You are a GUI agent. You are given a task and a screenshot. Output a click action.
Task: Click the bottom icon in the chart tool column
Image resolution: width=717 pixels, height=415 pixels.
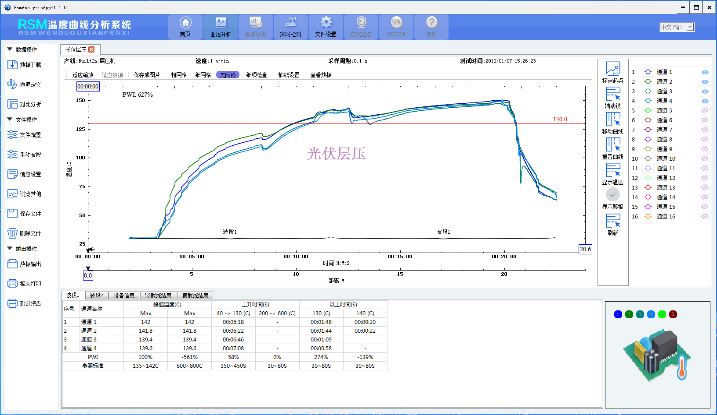coord(613,223)
